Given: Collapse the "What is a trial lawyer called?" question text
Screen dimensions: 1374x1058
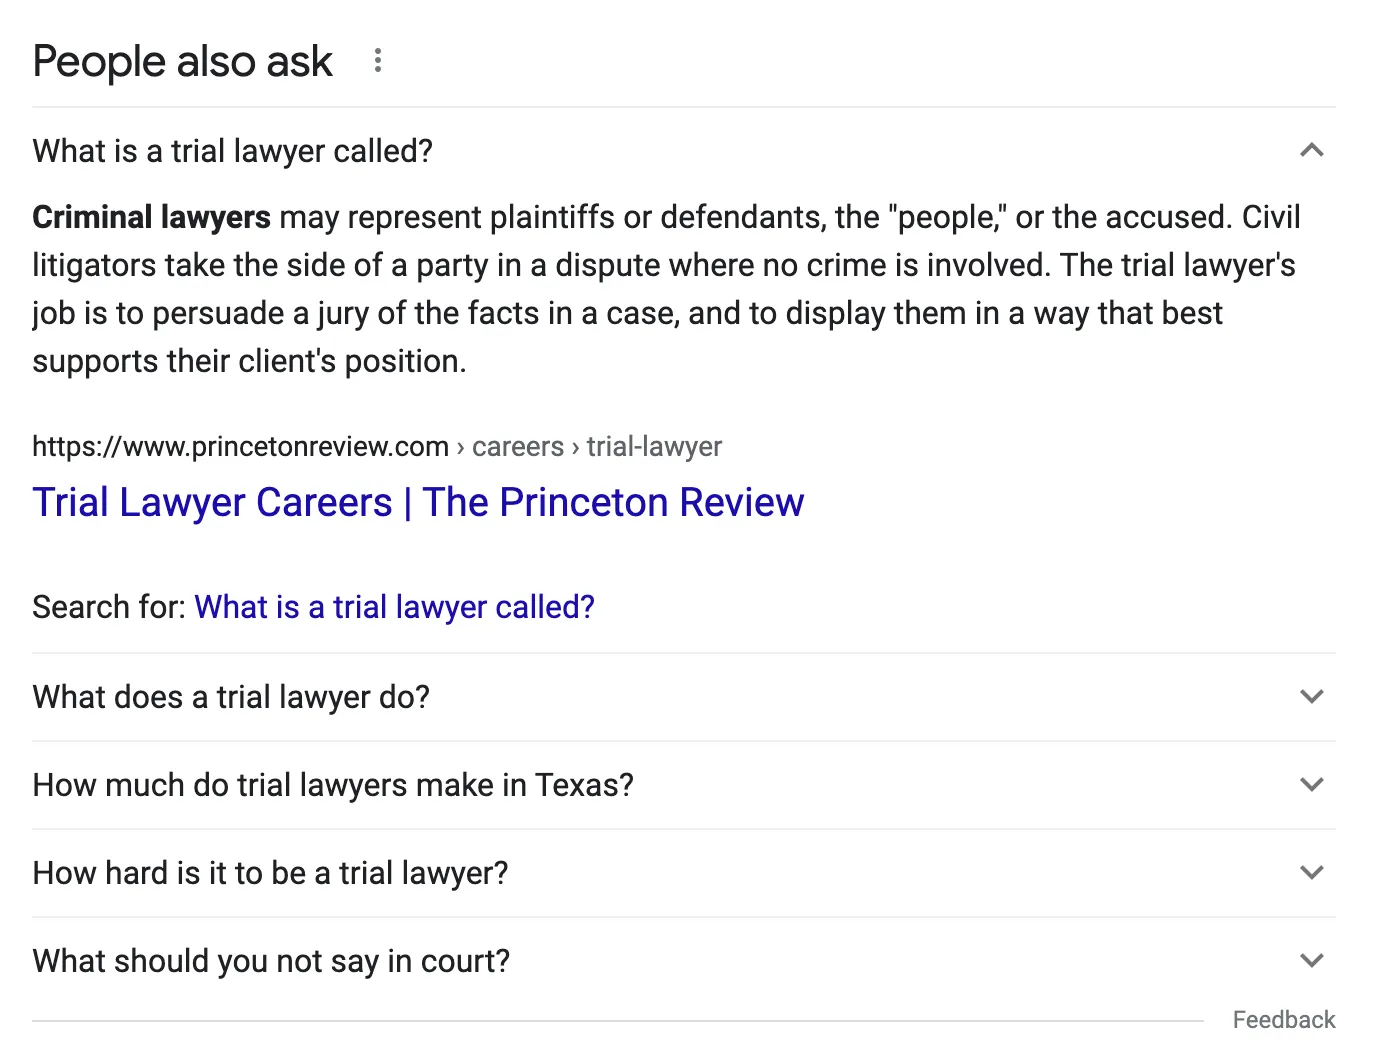Looking at the screenshot, I should tap(232, 151).
